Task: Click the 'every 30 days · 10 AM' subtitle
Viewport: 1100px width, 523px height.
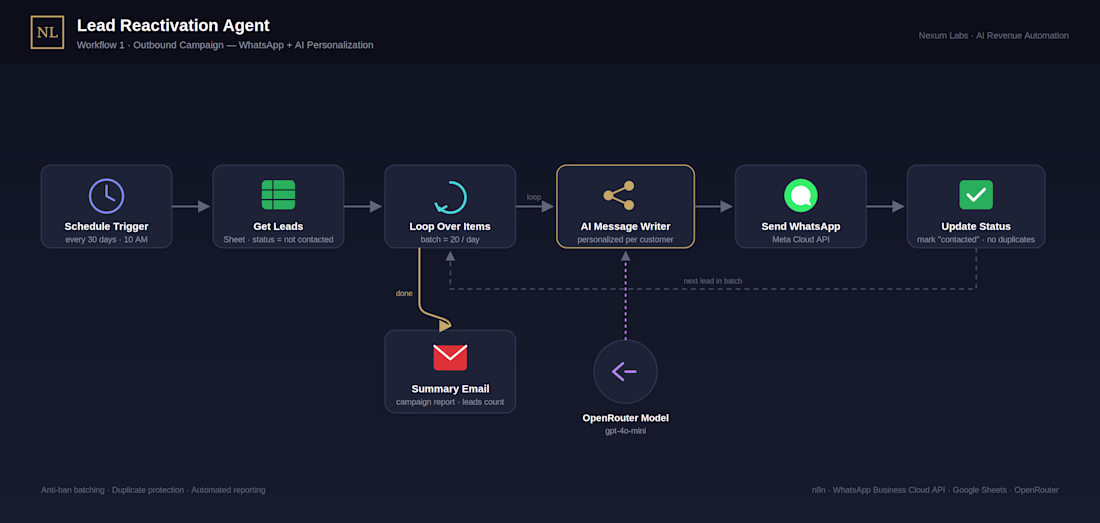Action: pos(106,240)
